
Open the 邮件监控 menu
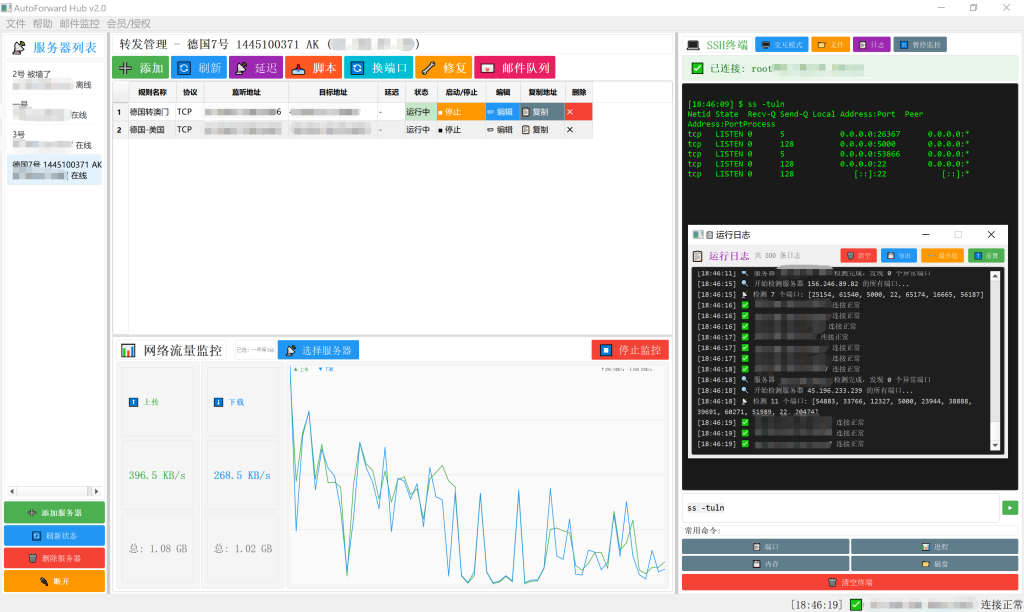[80, 24]
